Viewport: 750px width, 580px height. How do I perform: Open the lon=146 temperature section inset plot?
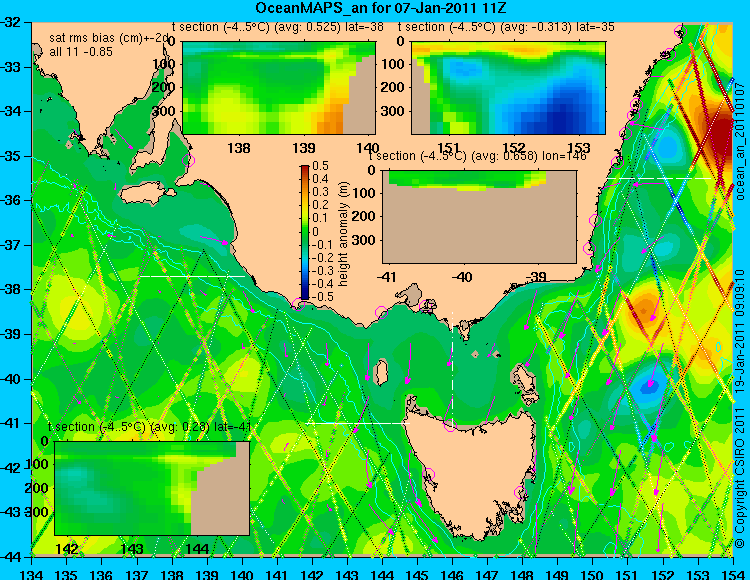point(479,217)
